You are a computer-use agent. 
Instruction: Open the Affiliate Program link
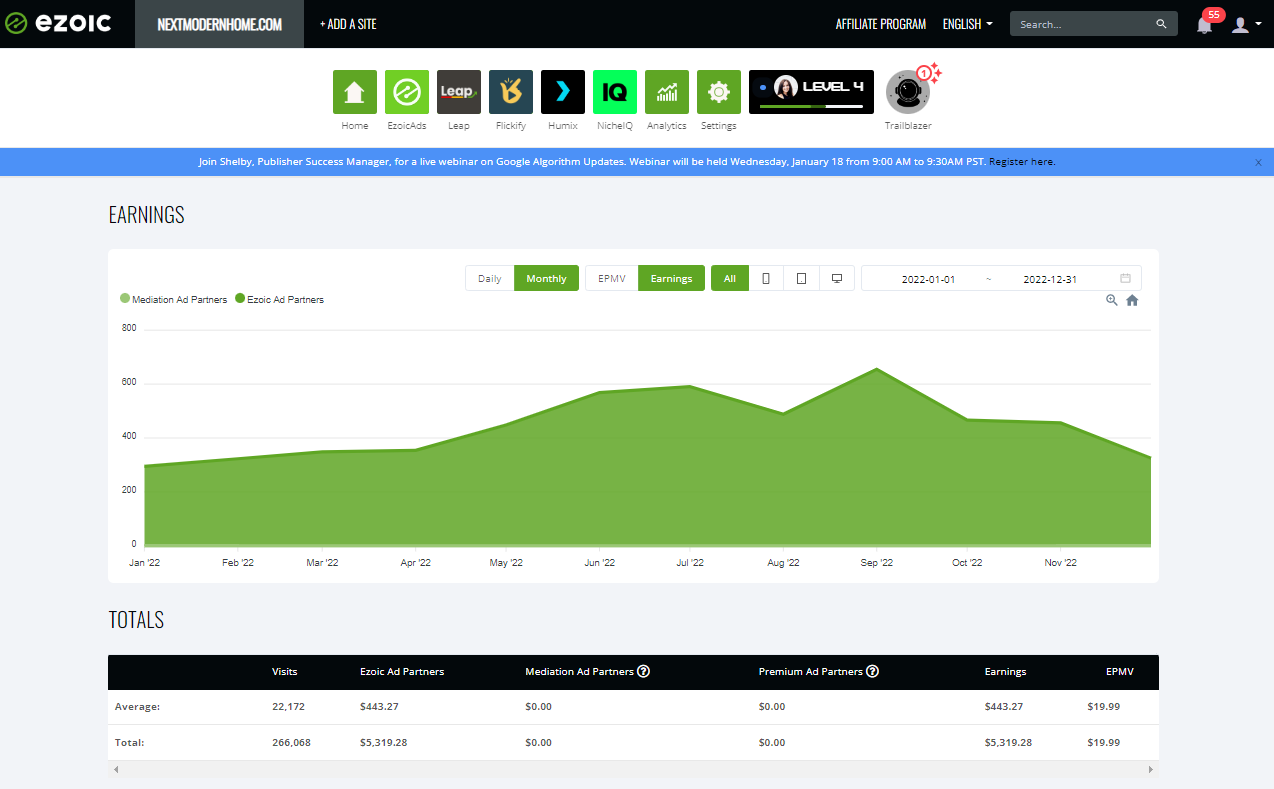(x=881, y=24)
